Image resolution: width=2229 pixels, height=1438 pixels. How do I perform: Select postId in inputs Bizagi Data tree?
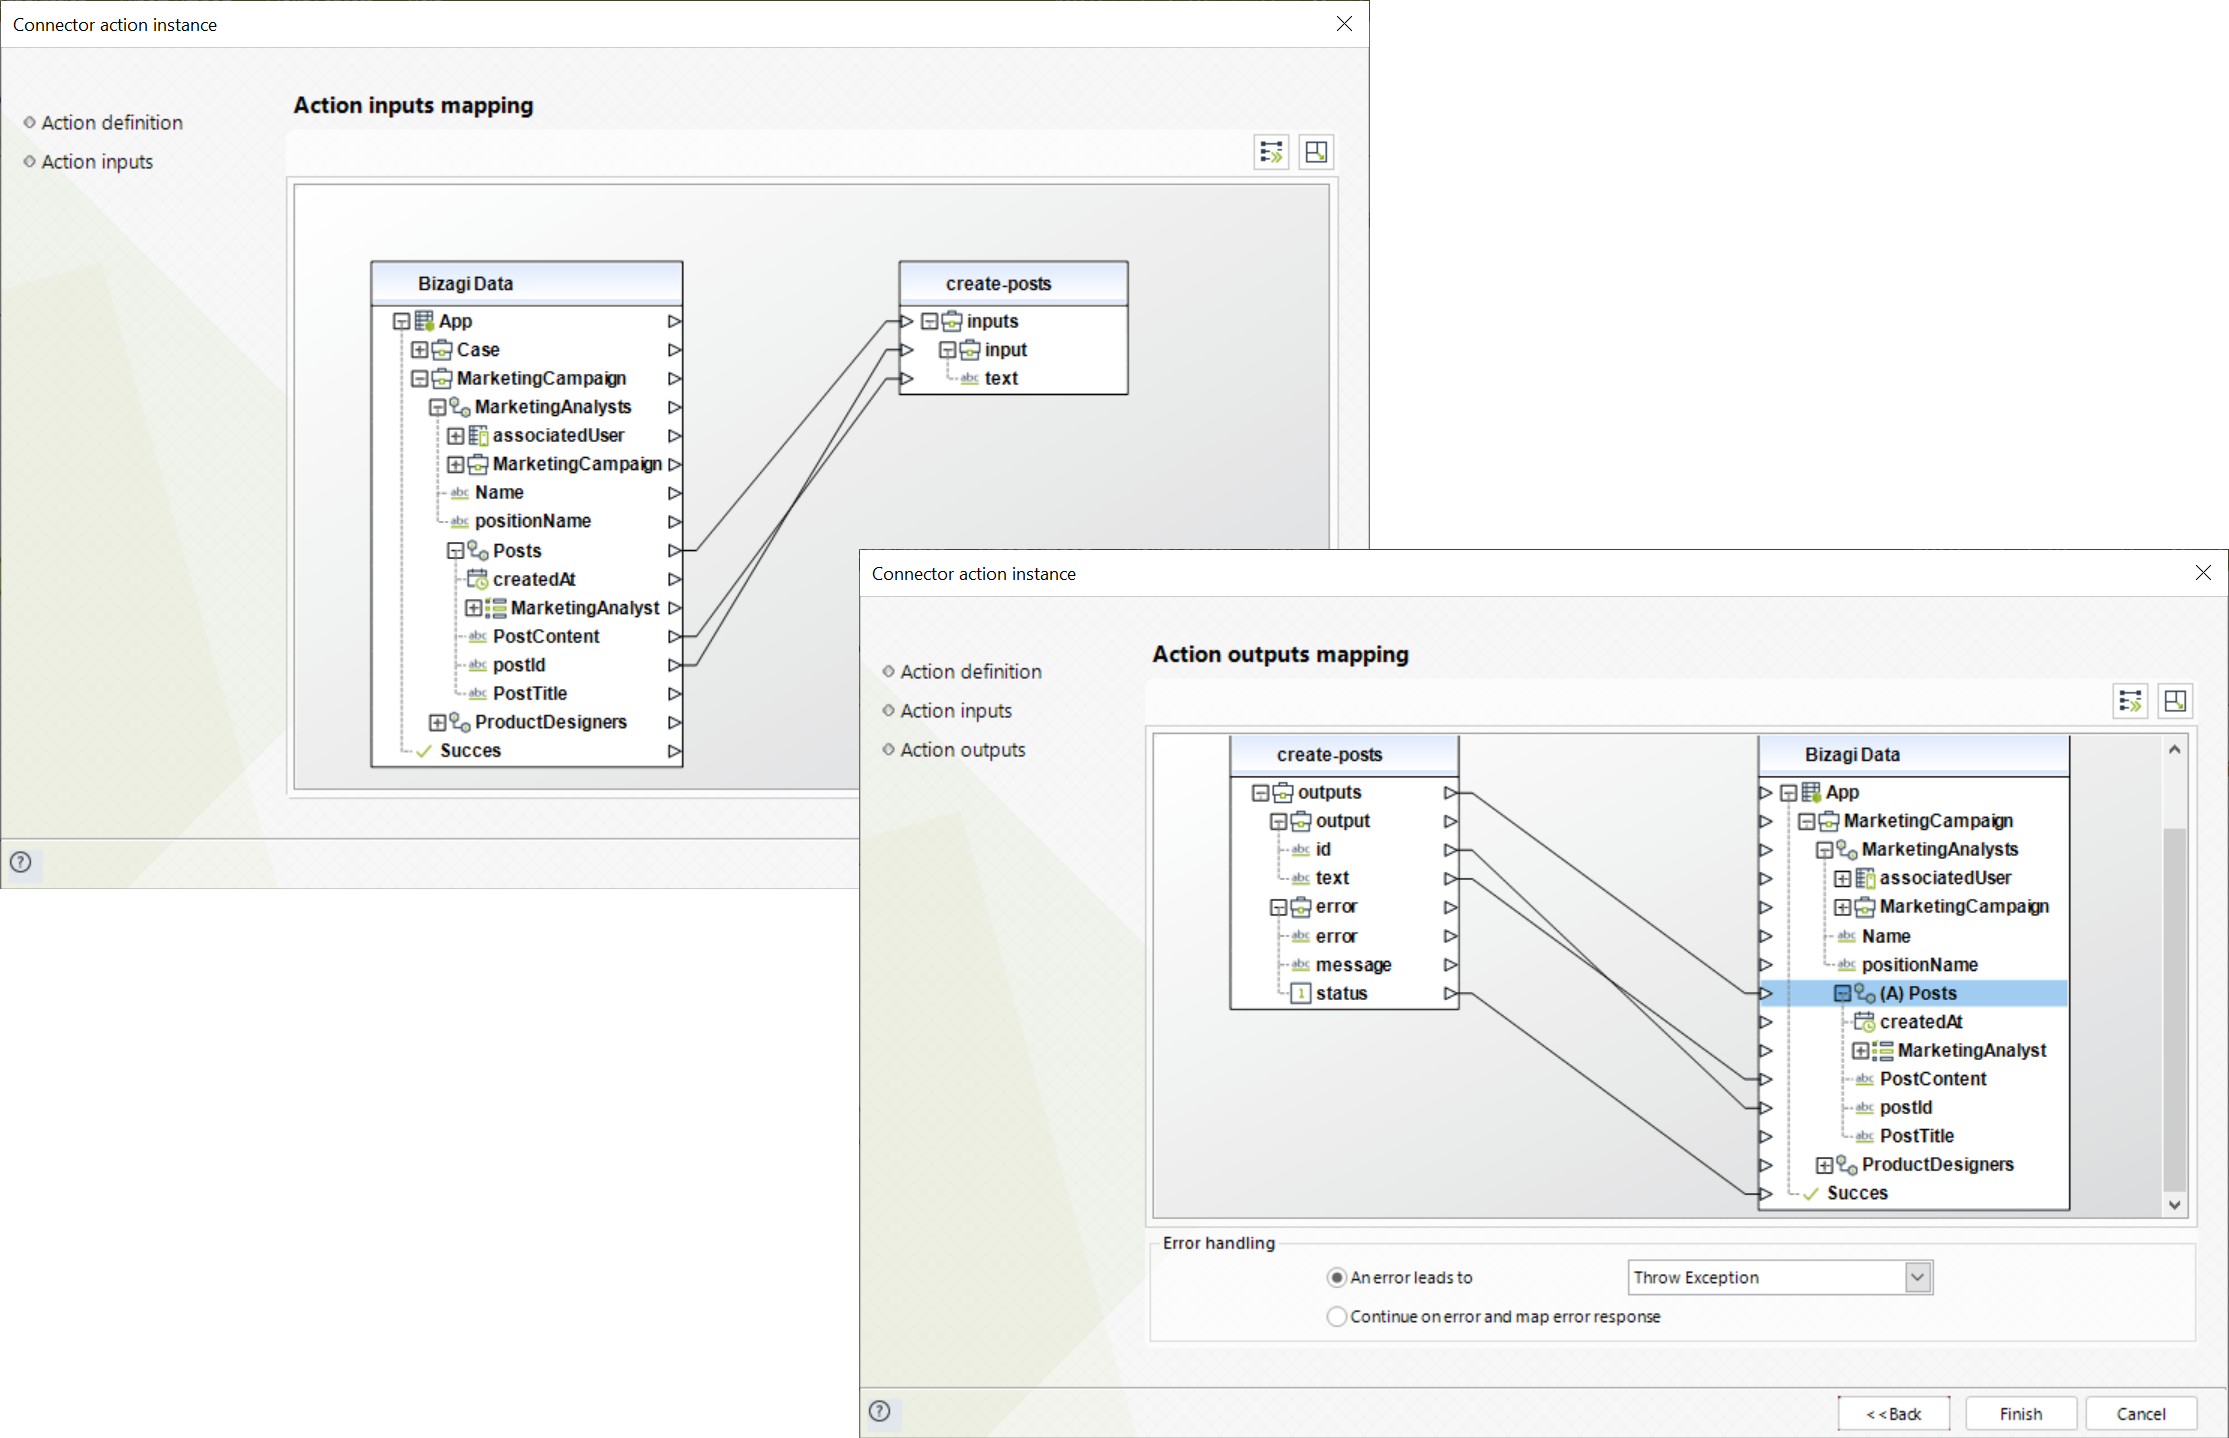[519, 665]
